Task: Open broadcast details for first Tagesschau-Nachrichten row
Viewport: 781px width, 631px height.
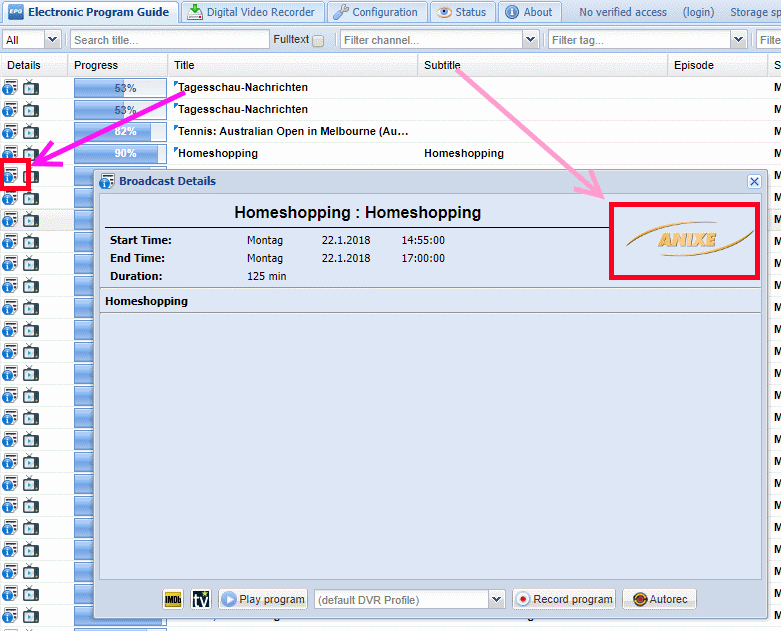Action: [x=10, y=88]
